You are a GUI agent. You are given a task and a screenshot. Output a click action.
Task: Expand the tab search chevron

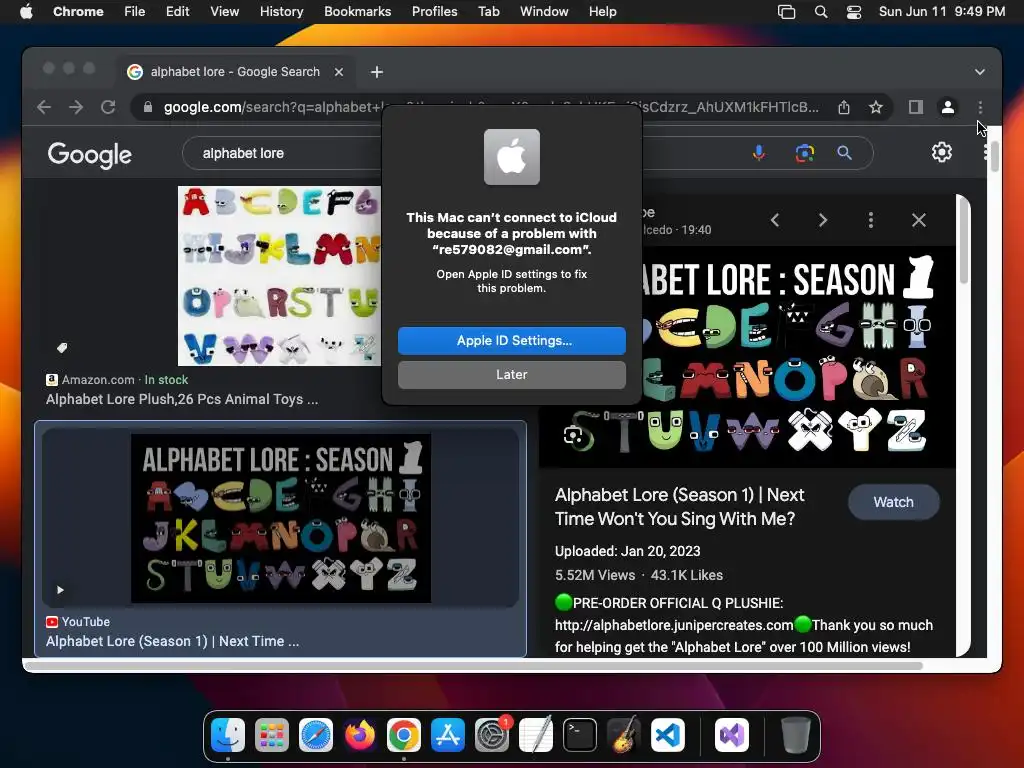[980, 72]
